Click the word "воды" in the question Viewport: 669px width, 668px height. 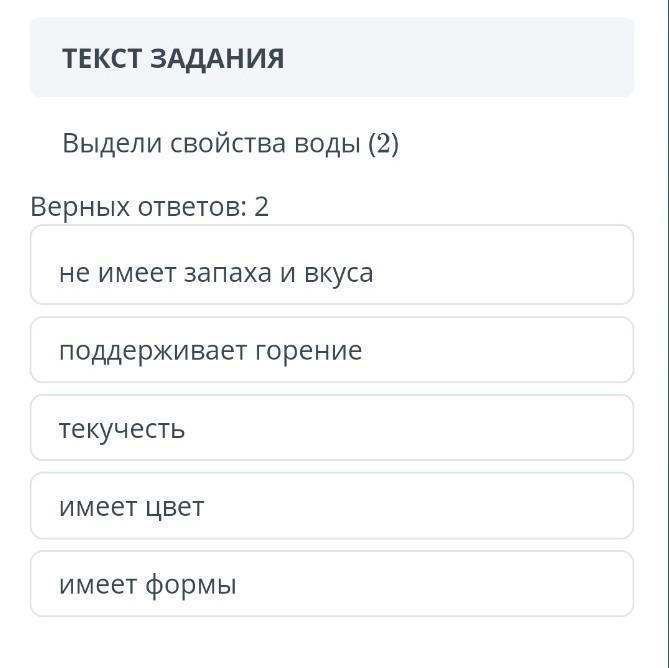click(x=327, y=144)
